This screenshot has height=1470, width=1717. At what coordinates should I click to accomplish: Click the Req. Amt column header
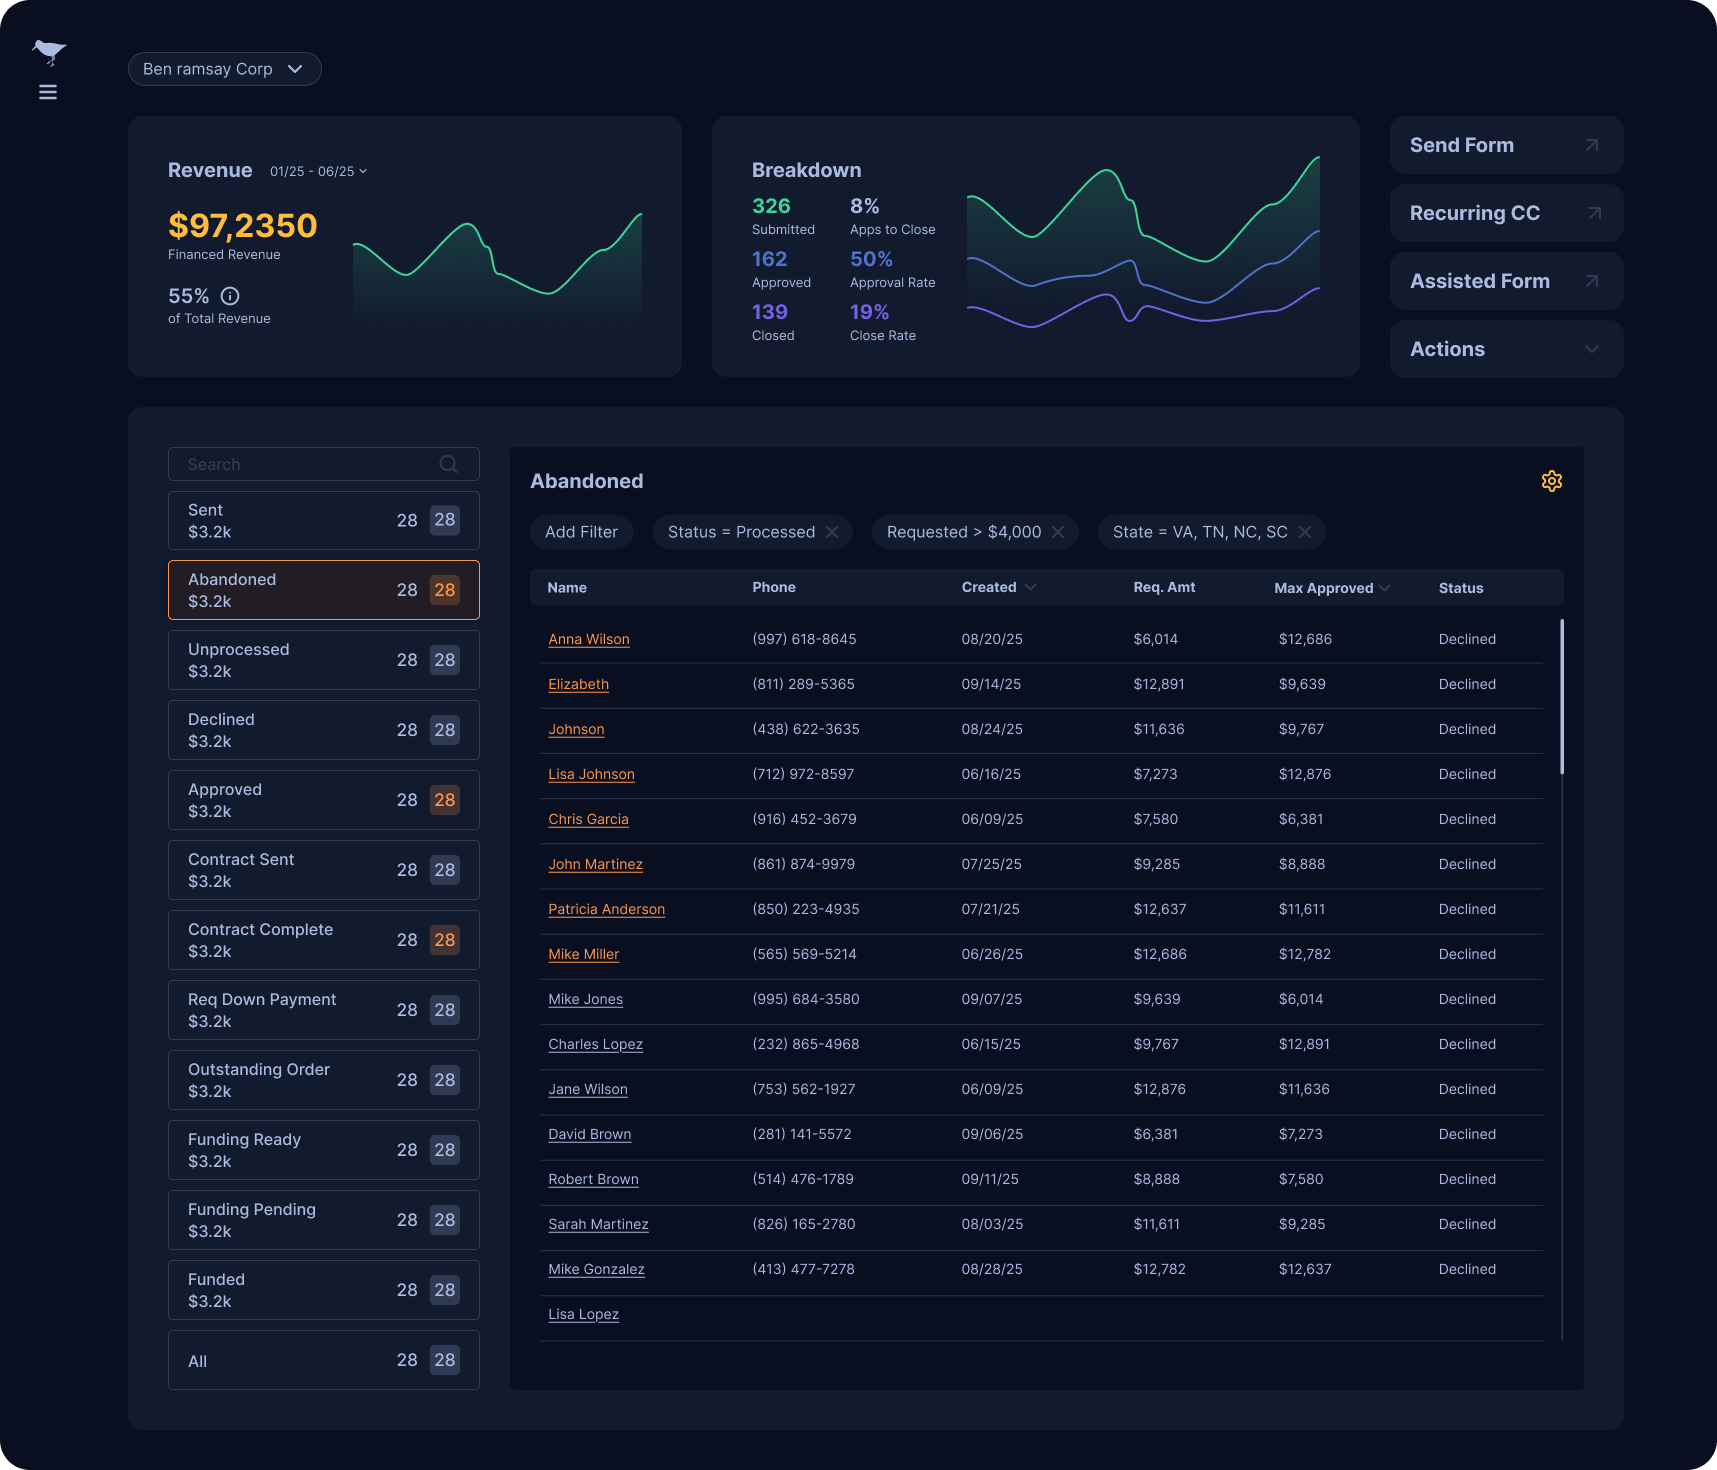(1164, 587)
